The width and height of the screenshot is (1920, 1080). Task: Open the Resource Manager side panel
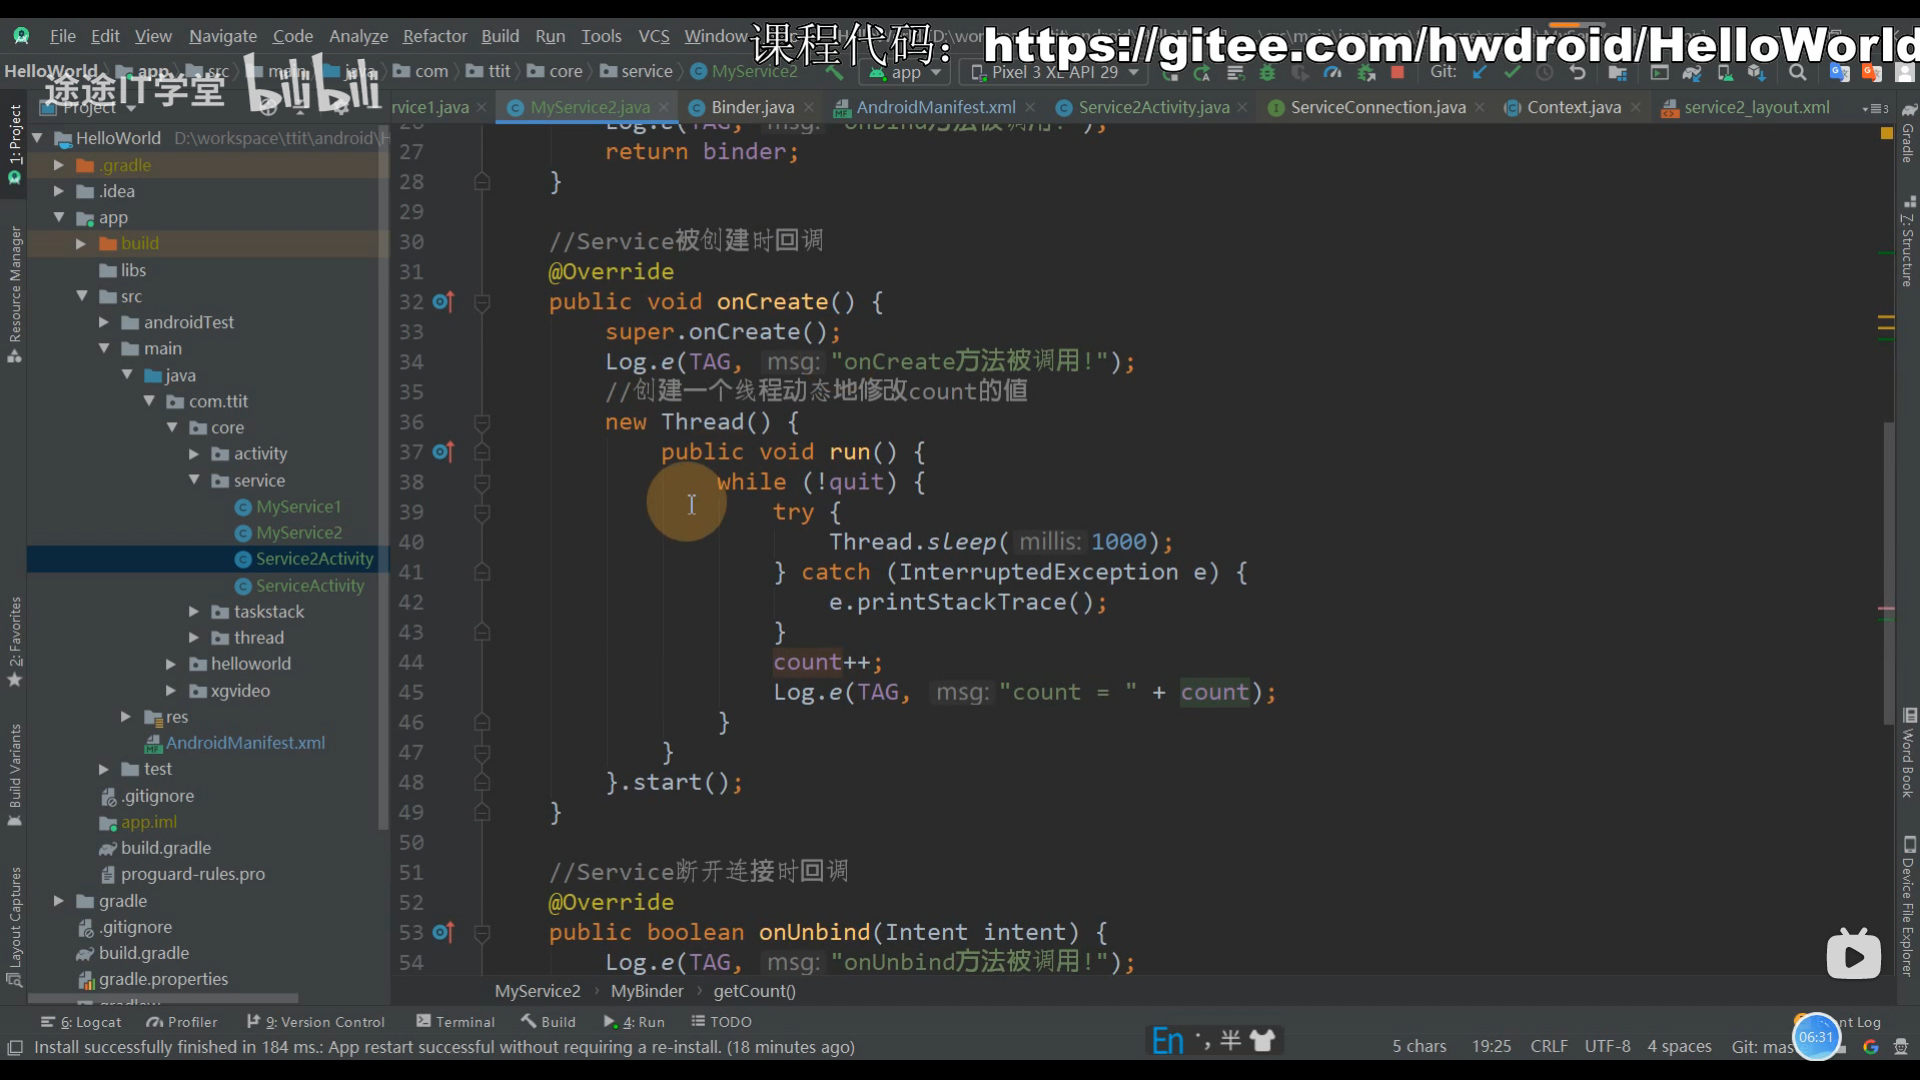coord(14,295)
